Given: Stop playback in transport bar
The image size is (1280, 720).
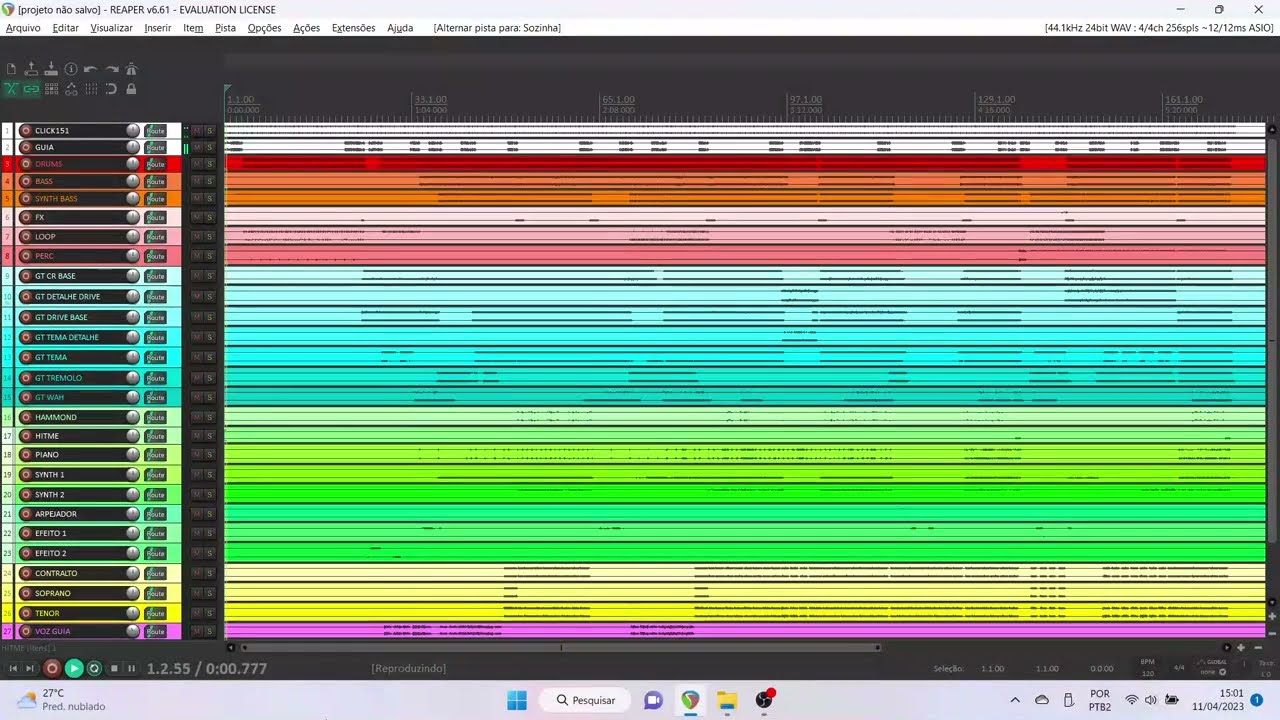Looking at the screenshot, I should [114, 668].
